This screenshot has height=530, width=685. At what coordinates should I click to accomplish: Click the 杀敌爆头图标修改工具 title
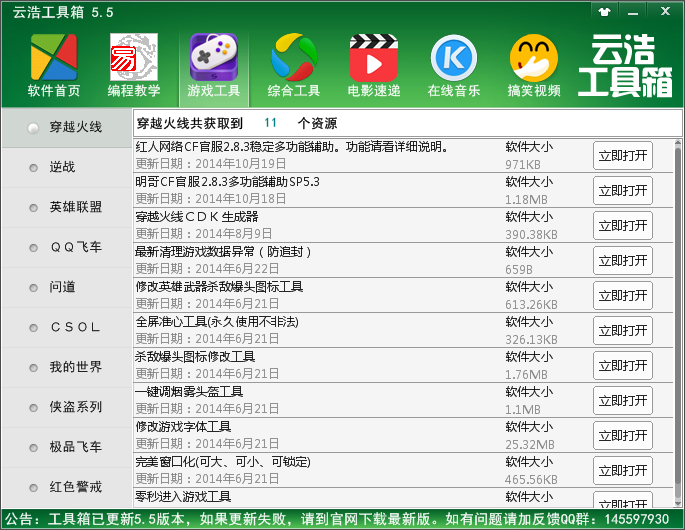pyautogui.click(x=195, y=357)
